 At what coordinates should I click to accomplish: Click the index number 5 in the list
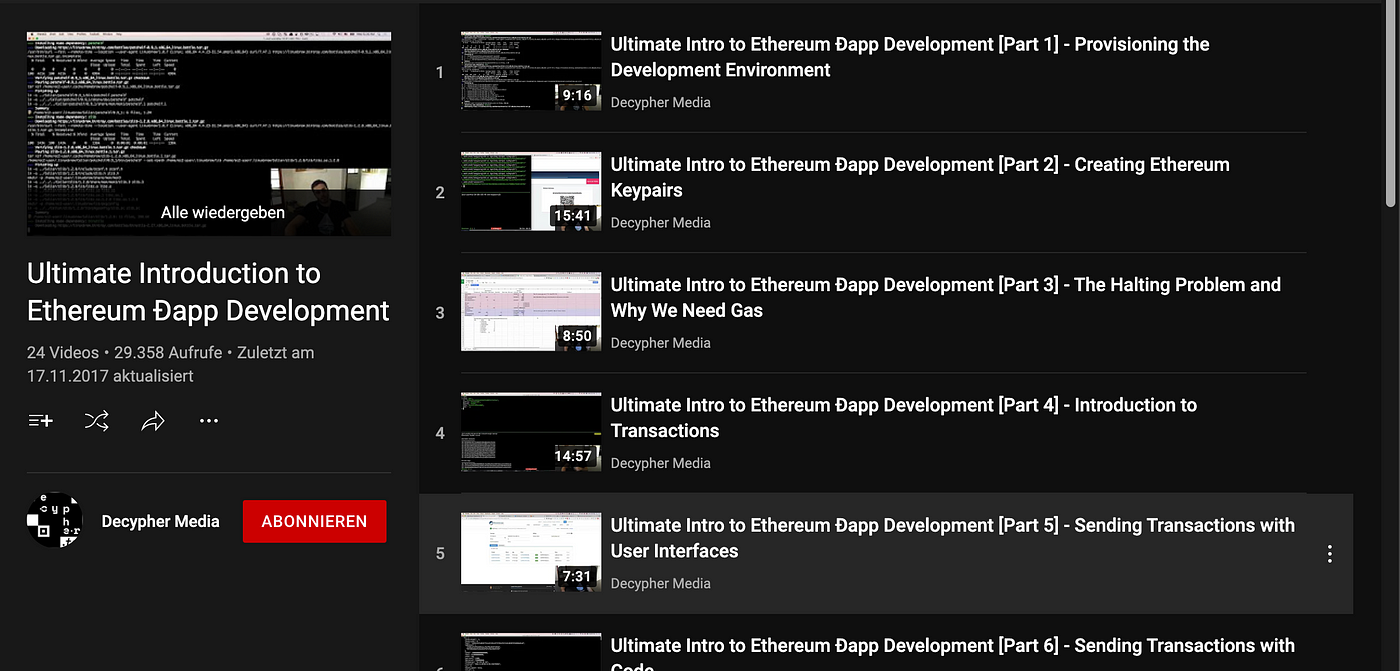[440, 553]
